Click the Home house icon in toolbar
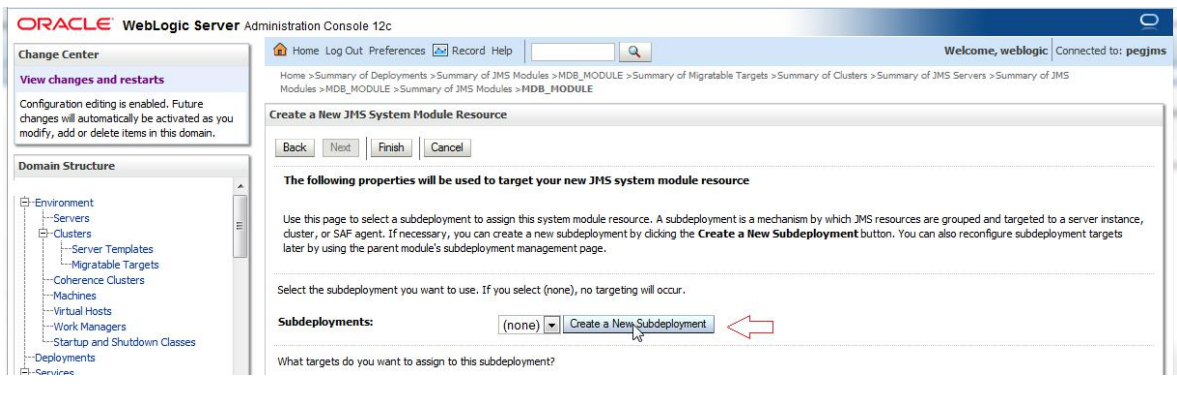The image size is (1177, 417). (x=281, y=50)
